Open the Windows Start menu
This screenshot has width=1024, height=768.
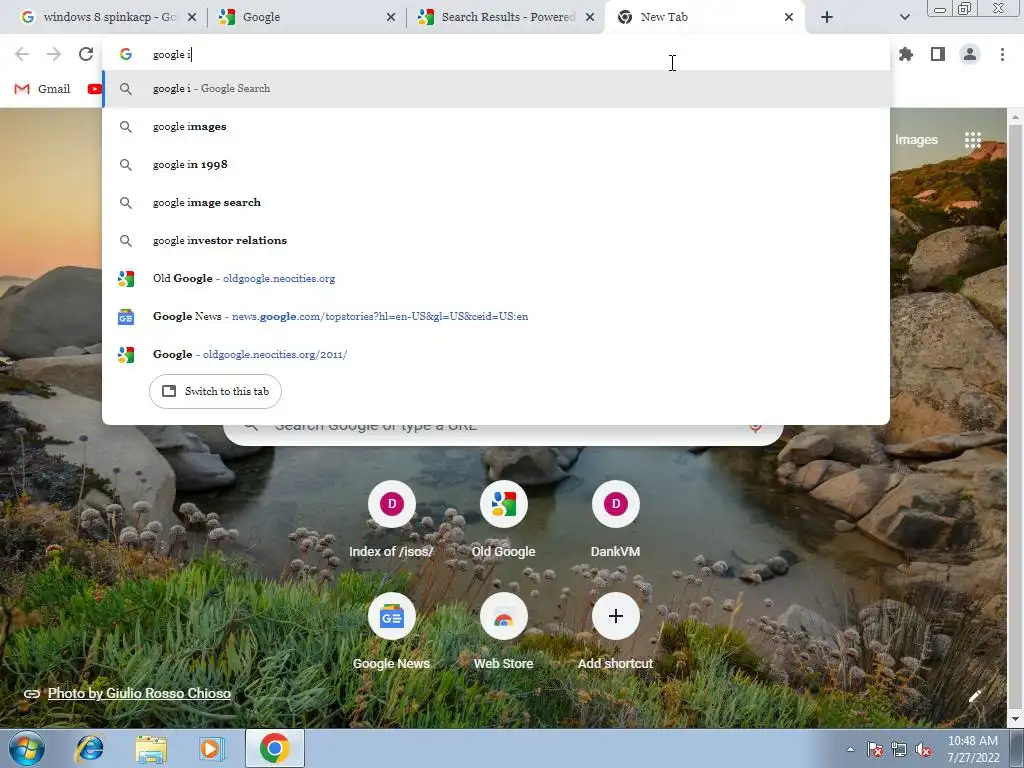tap(27, 748)
